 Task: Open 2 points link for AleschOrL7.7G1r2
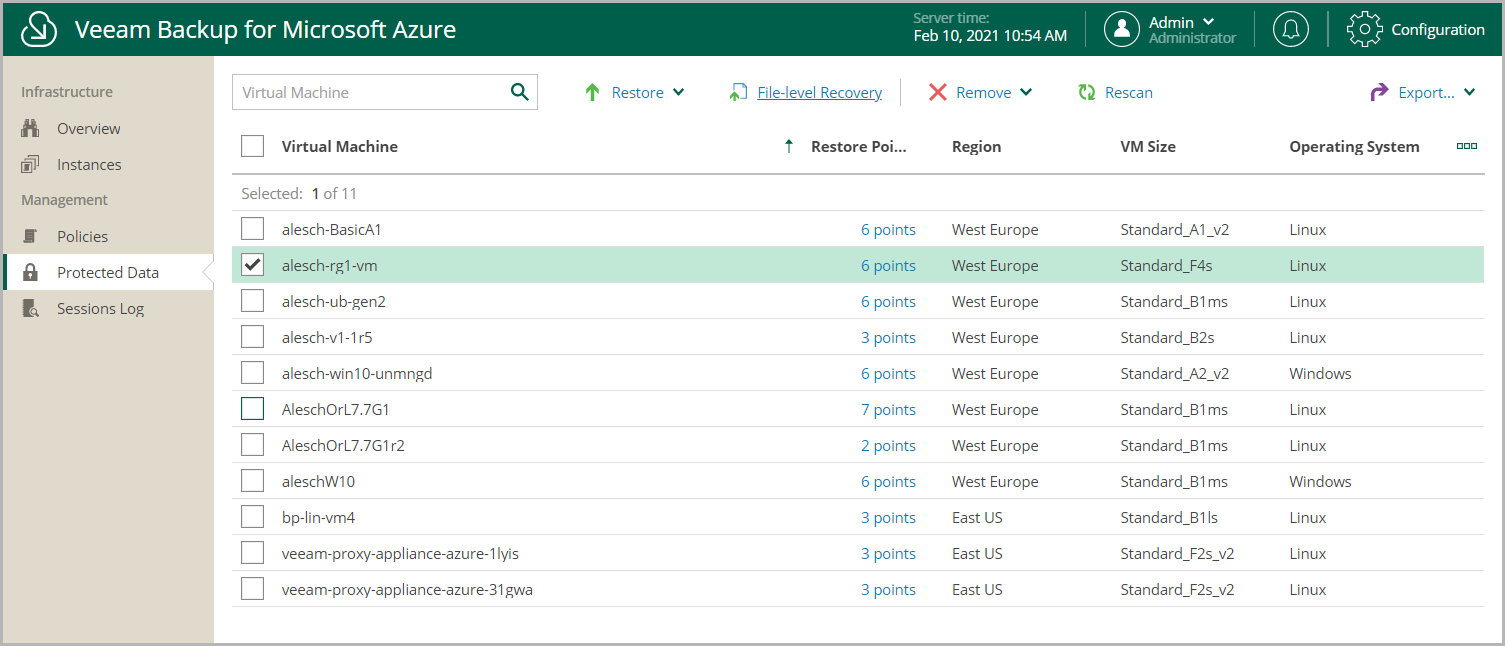pos(888,445)
